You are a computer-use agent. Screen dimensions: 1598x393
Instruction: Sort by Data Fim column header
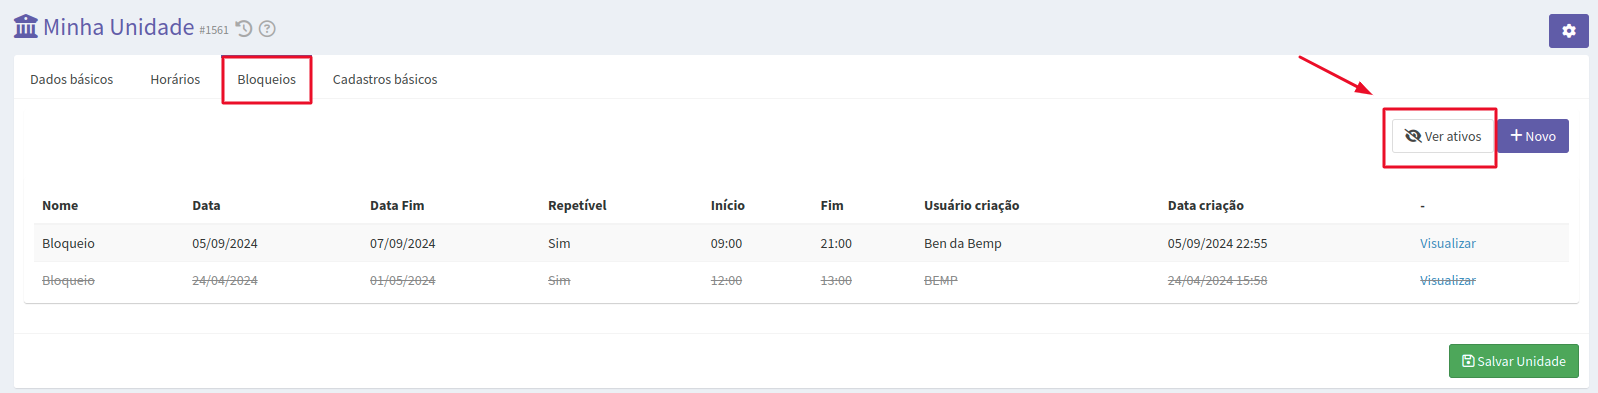tap(397, 205)
